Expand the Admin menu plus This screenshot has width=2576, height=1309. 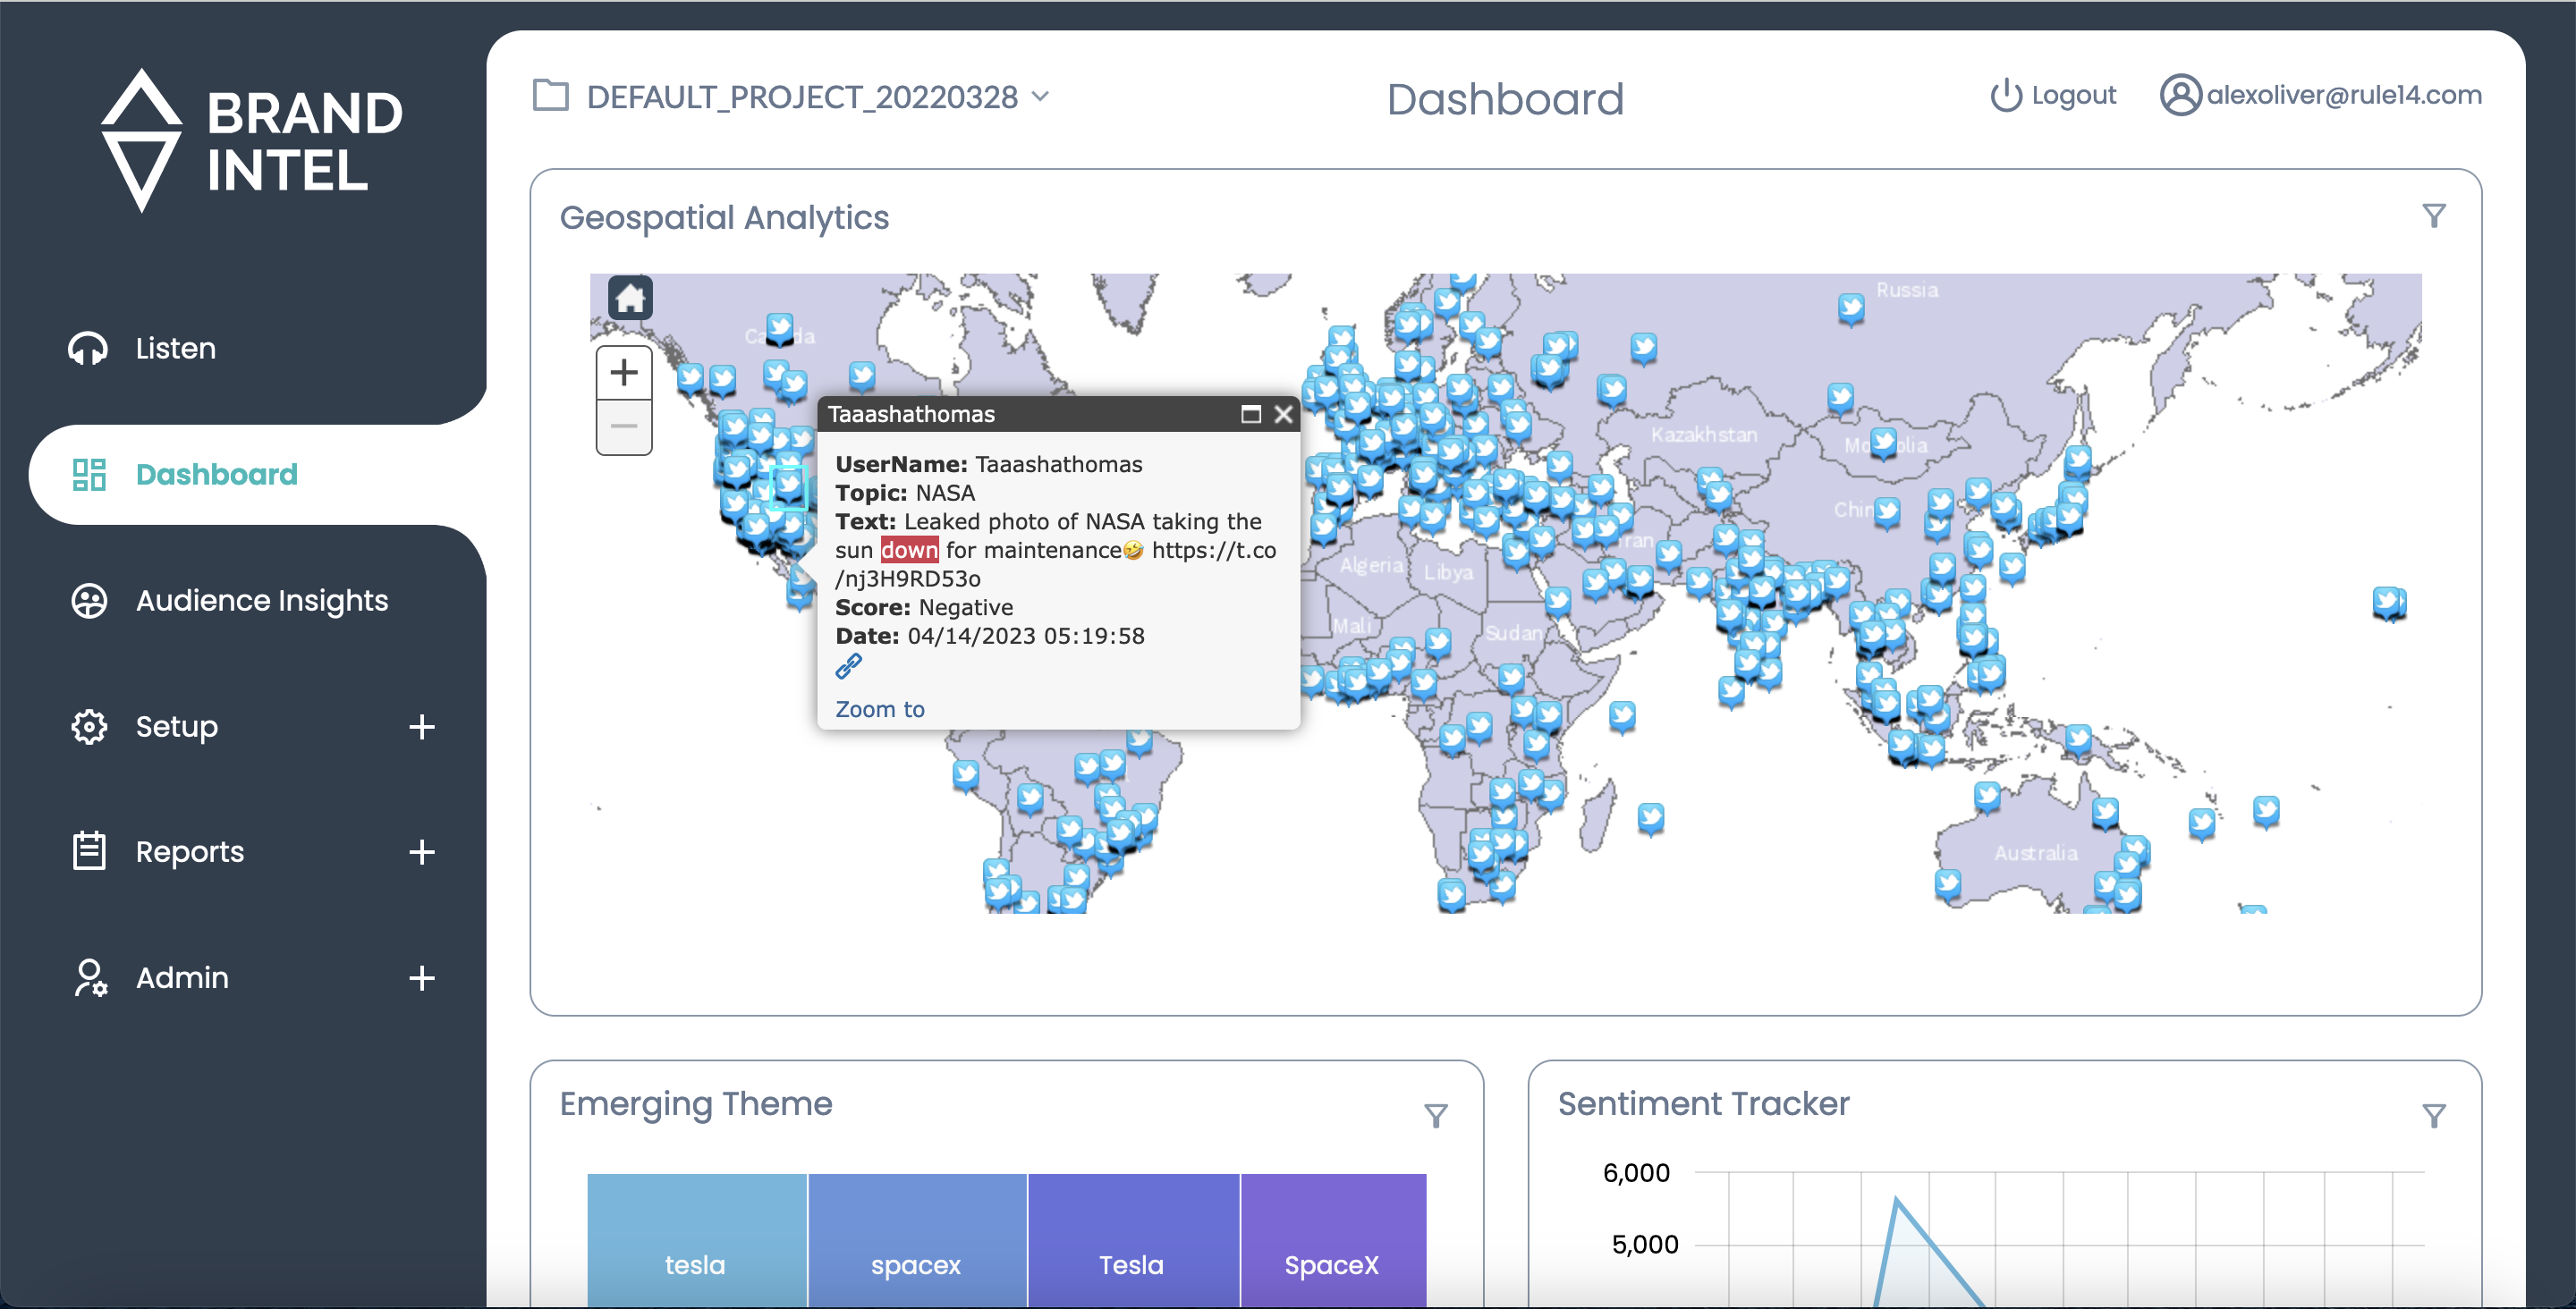pyautogui.click(x=422, y=977)
